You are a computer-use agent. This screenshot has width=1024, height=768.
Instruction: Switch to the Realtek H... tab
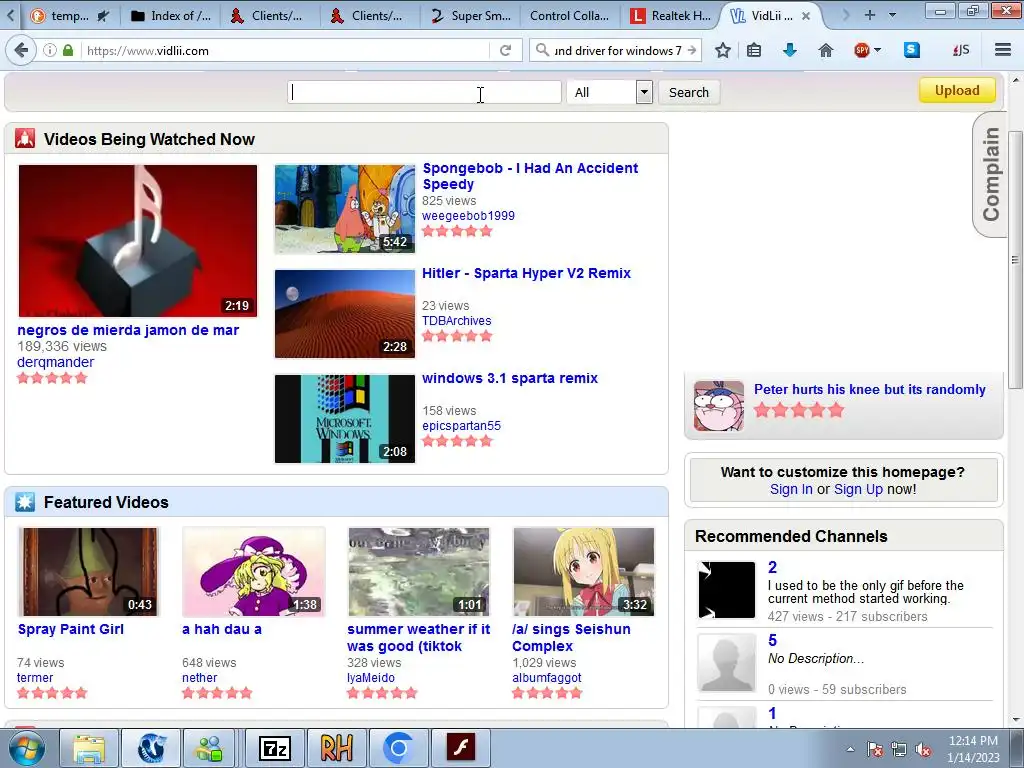click(669, 16)
